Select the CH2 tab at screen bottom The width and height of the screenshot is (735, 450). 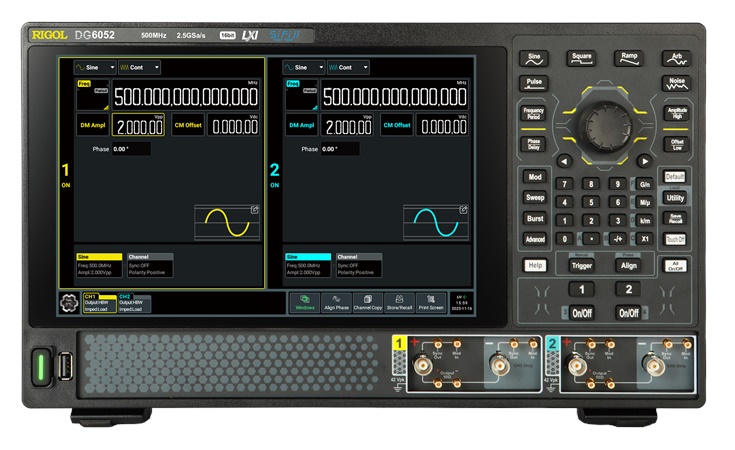[x=134, y=303]
